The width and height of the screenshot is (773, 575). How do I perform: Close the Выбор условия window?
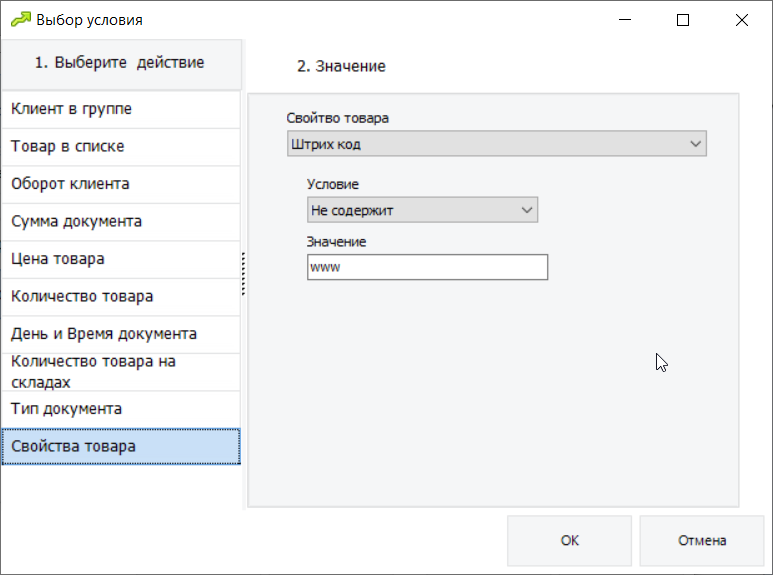click(741, 20)
